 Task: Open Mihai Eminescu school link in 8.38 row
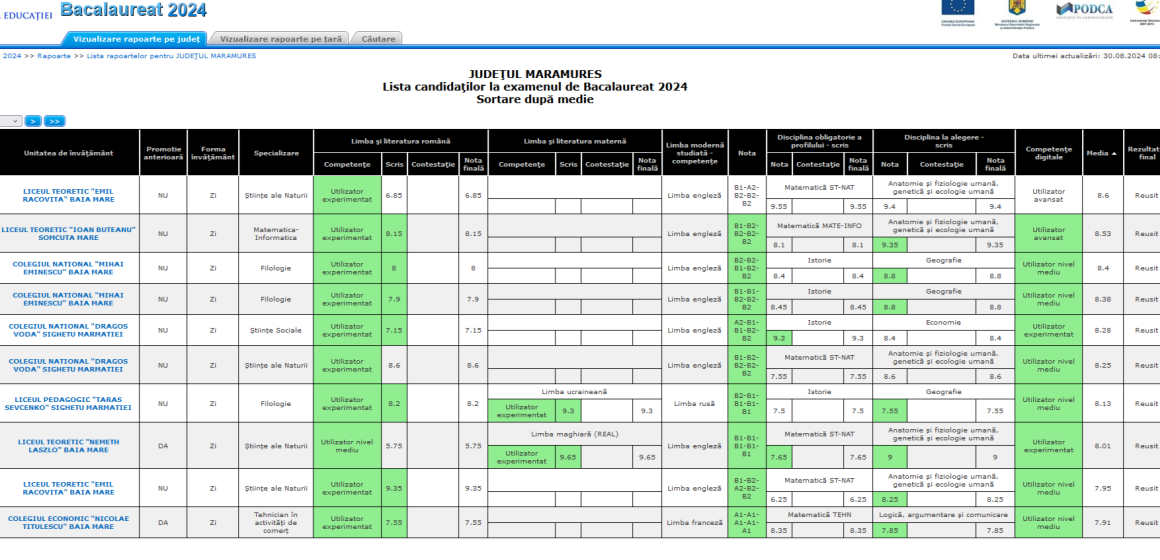click(x=68, y=299)
